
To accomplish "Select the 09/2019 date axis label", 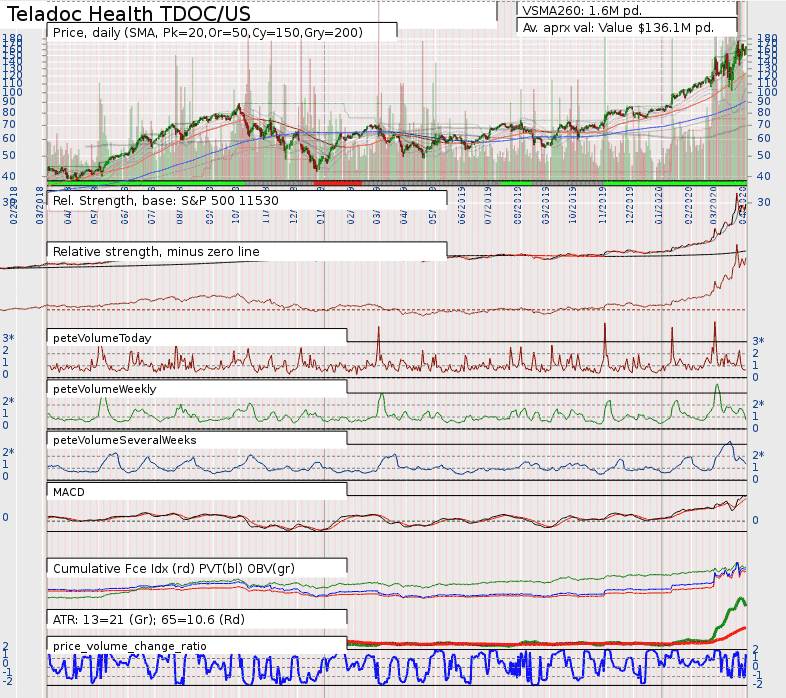I will tap(546, 205).
